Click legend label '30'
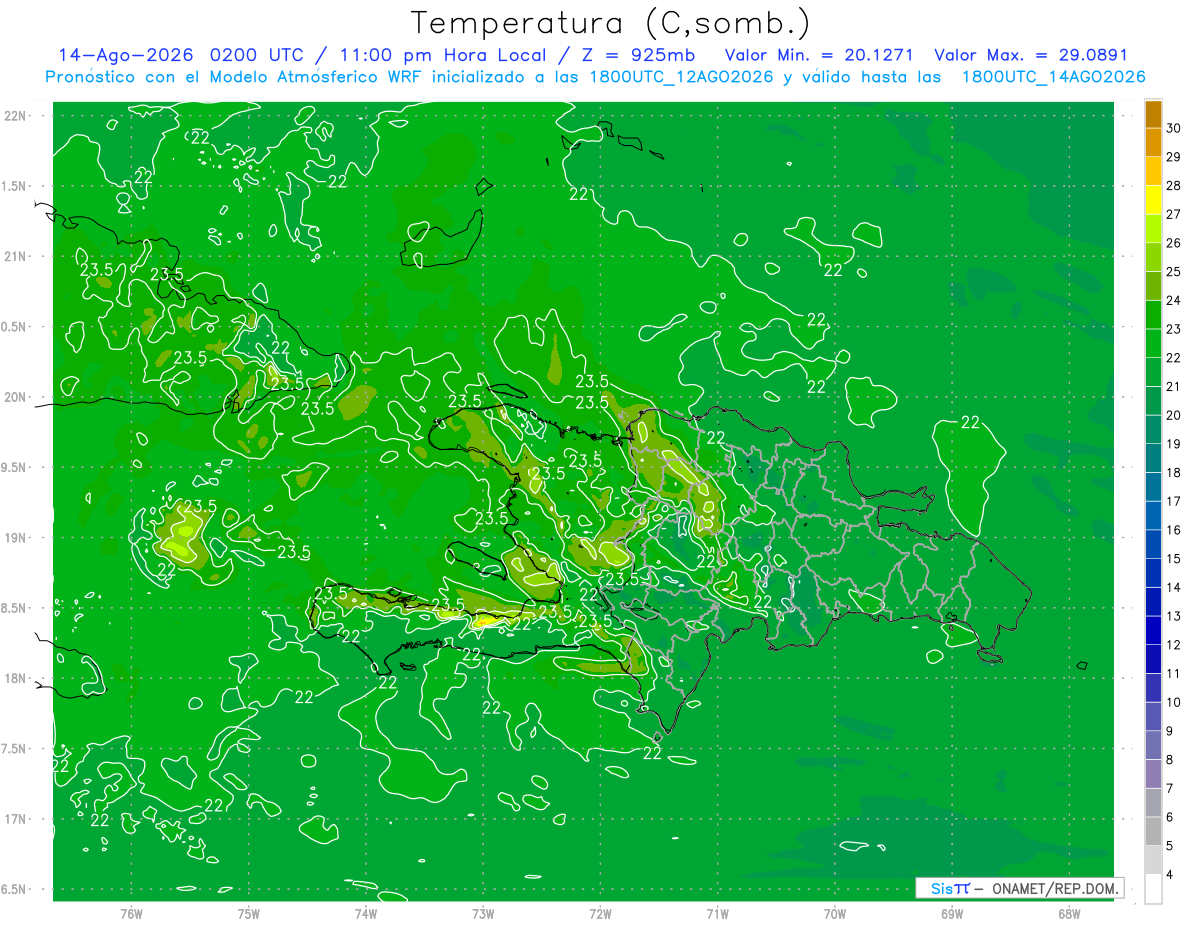The image size is (1200, 927). pyautogui.click(x=1174, y=129)
